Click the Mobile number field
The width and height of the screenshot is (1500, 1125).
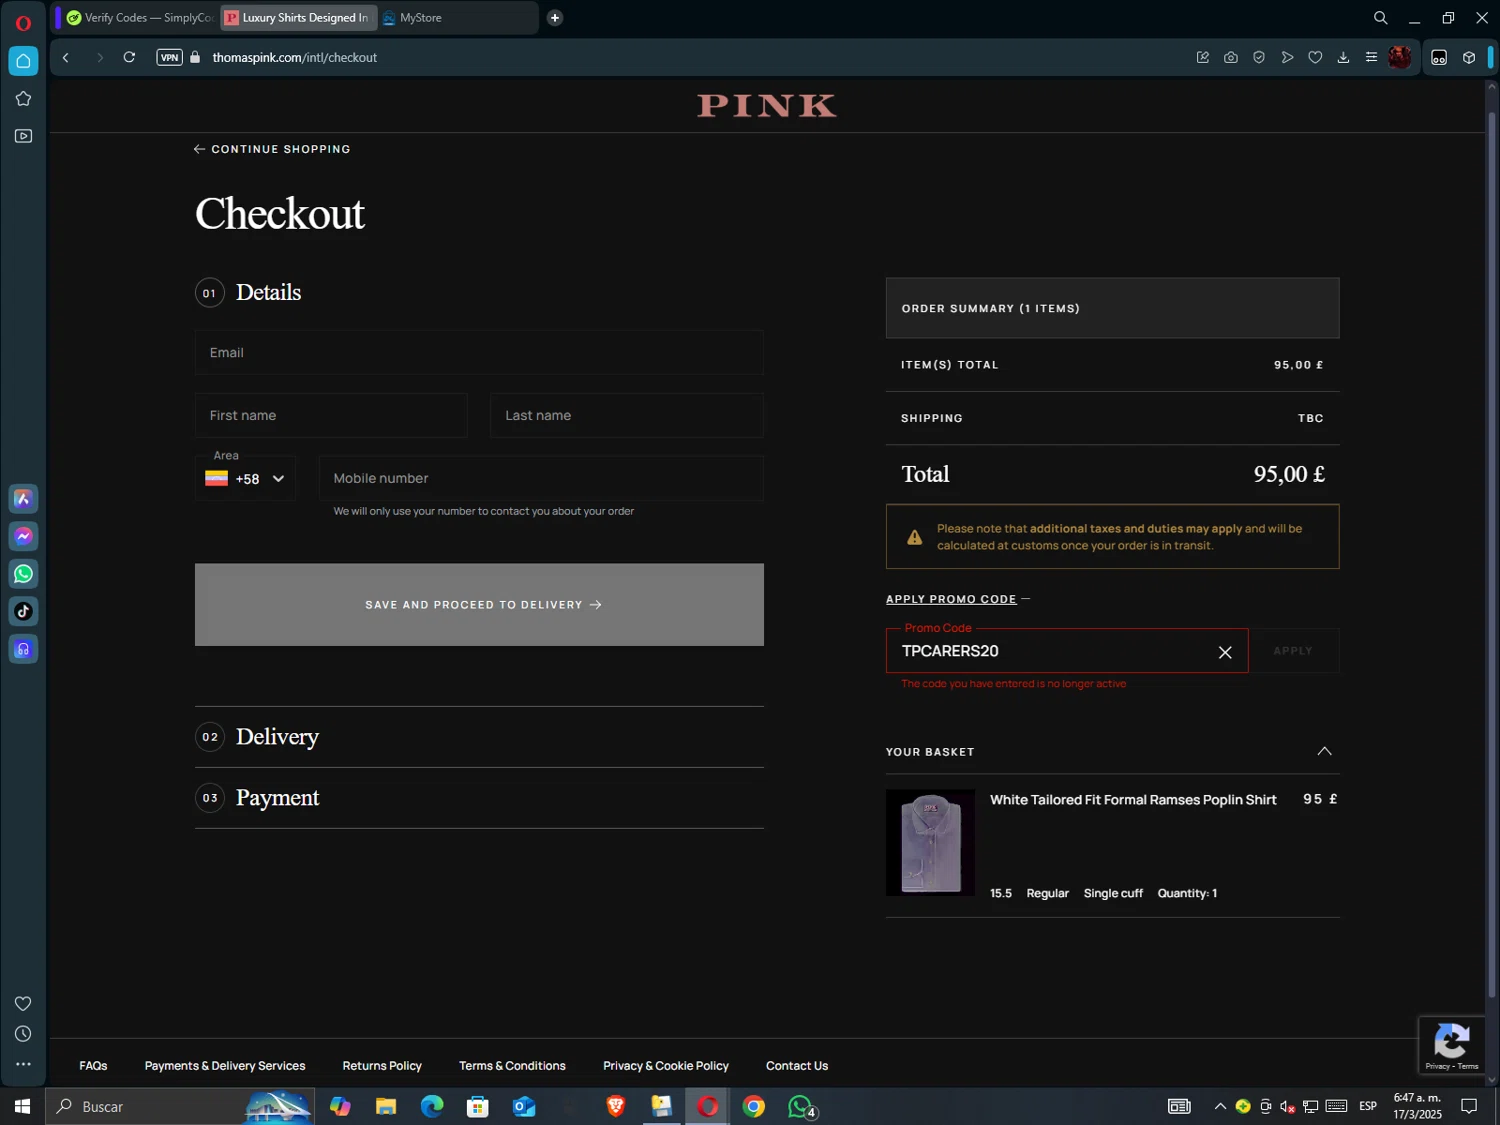(541, 479)
